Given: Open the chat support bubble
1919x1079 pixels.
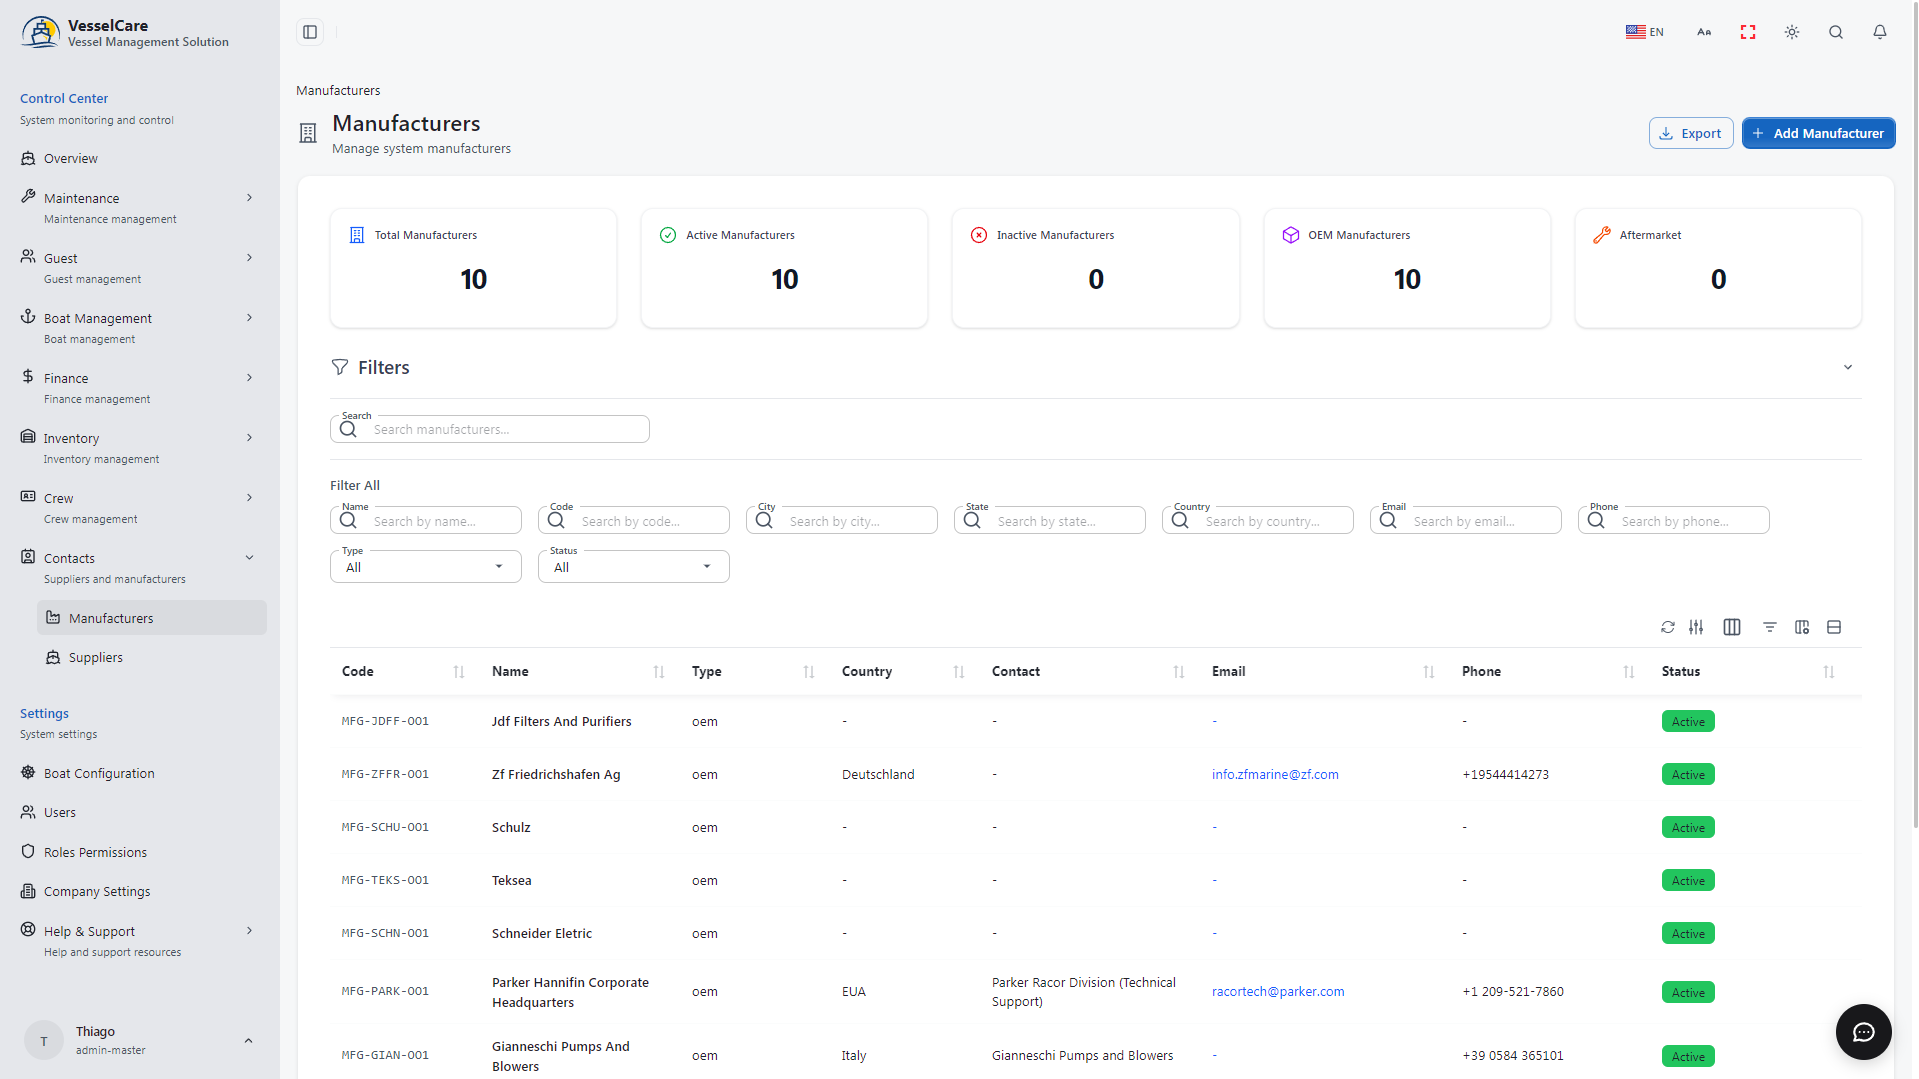Looking at the screenshot, I should coord(1864,1032).
